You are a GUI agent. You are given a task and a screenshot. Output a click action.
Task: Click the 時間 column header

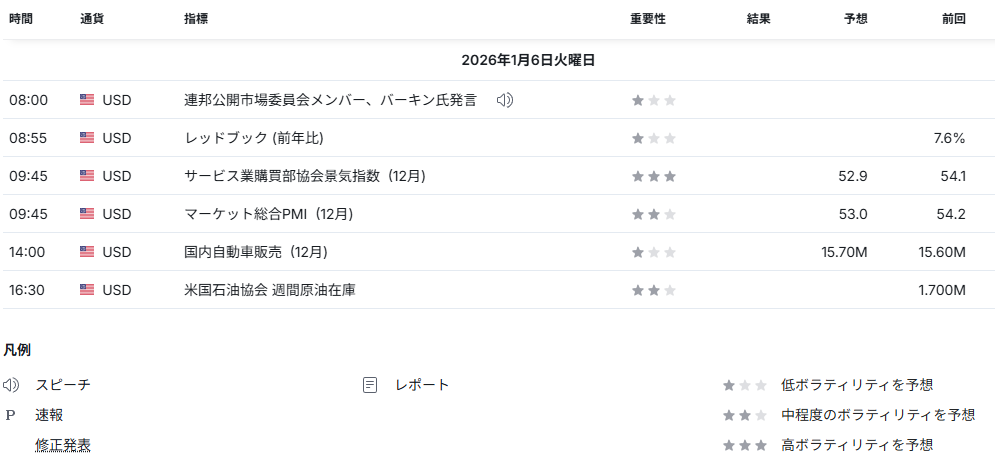[21, 19]
